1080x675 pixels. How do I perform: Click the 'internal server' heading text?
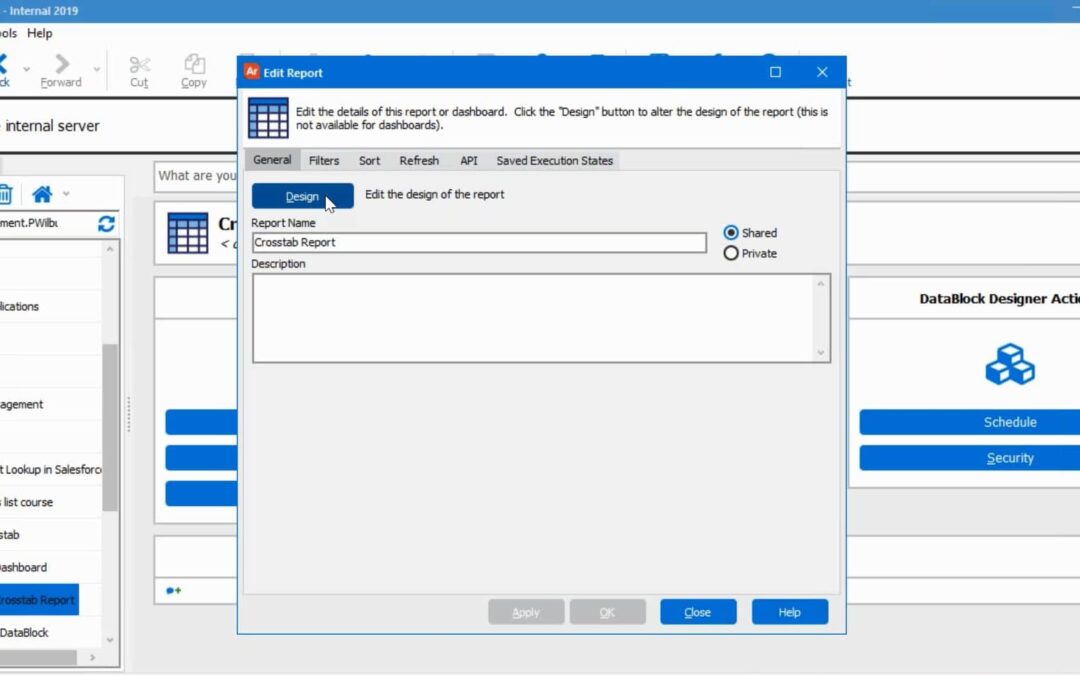click(x=52, y=126)
